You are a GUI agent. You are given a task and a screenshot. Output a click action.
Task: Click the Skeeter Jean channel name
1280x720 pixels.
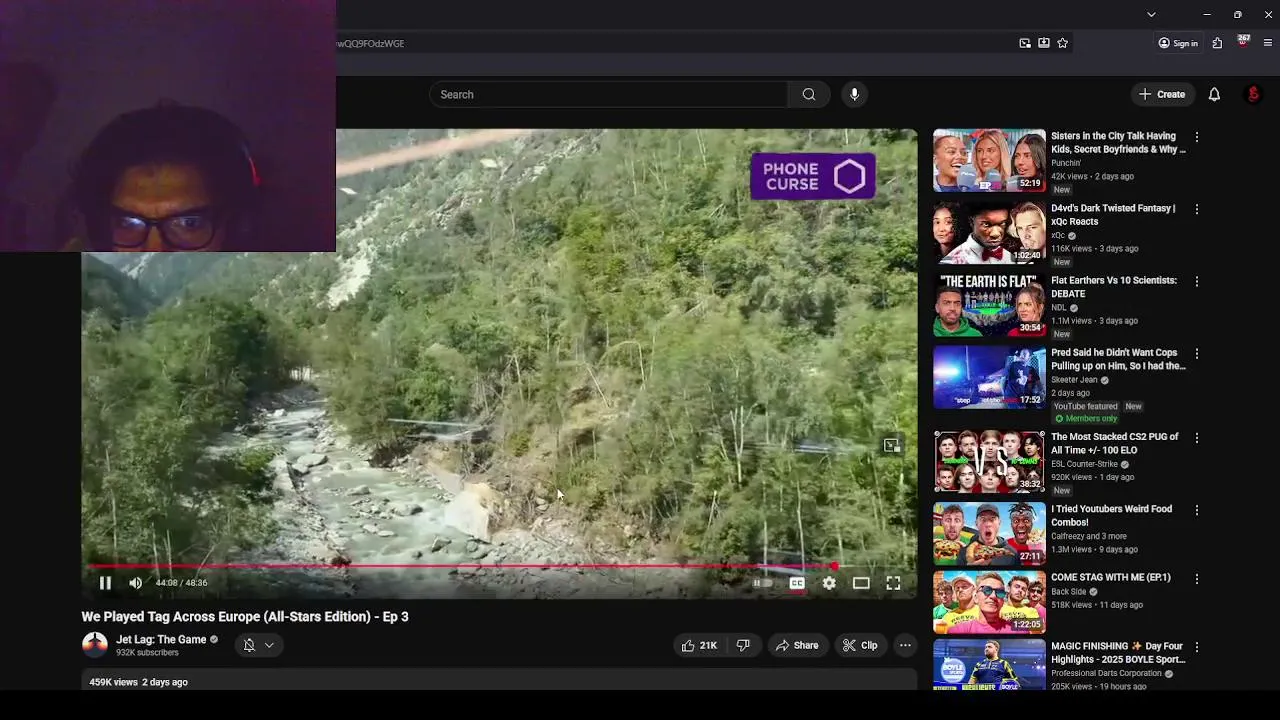(x=1074, y=380)
